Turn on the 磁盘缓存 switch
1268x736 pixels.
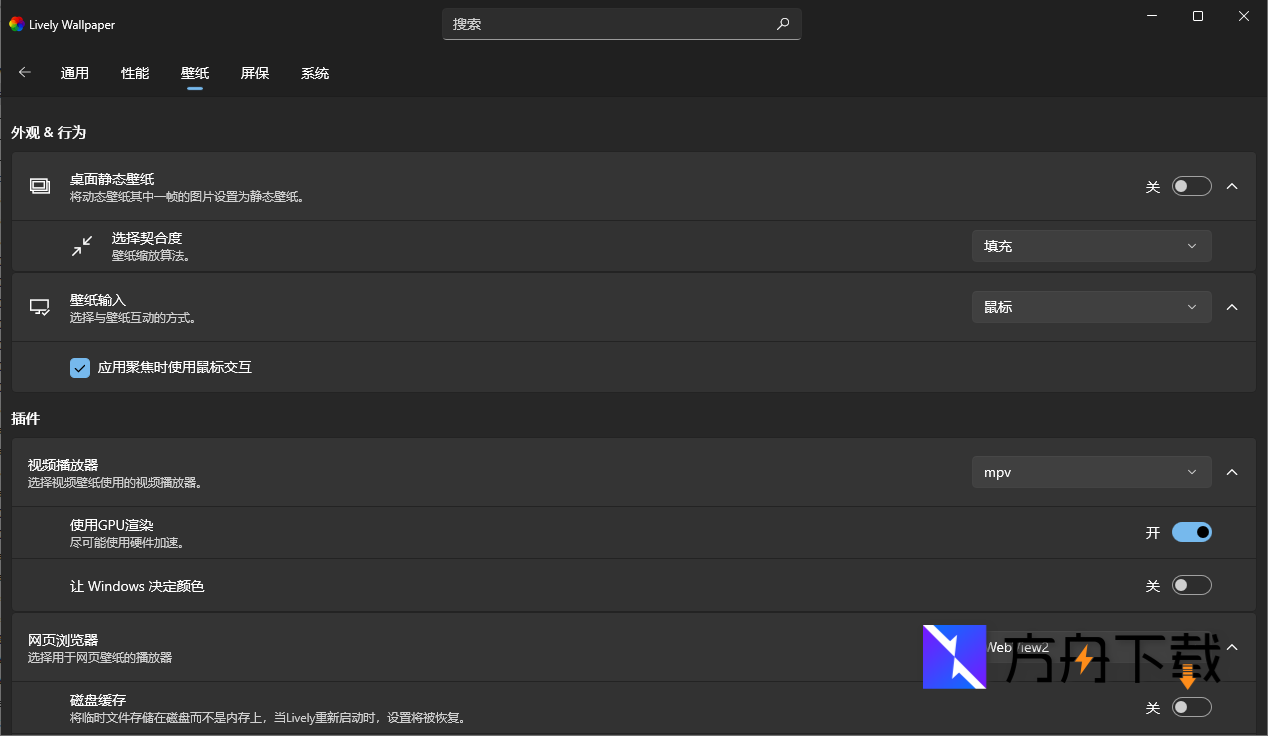(1191, 707)
